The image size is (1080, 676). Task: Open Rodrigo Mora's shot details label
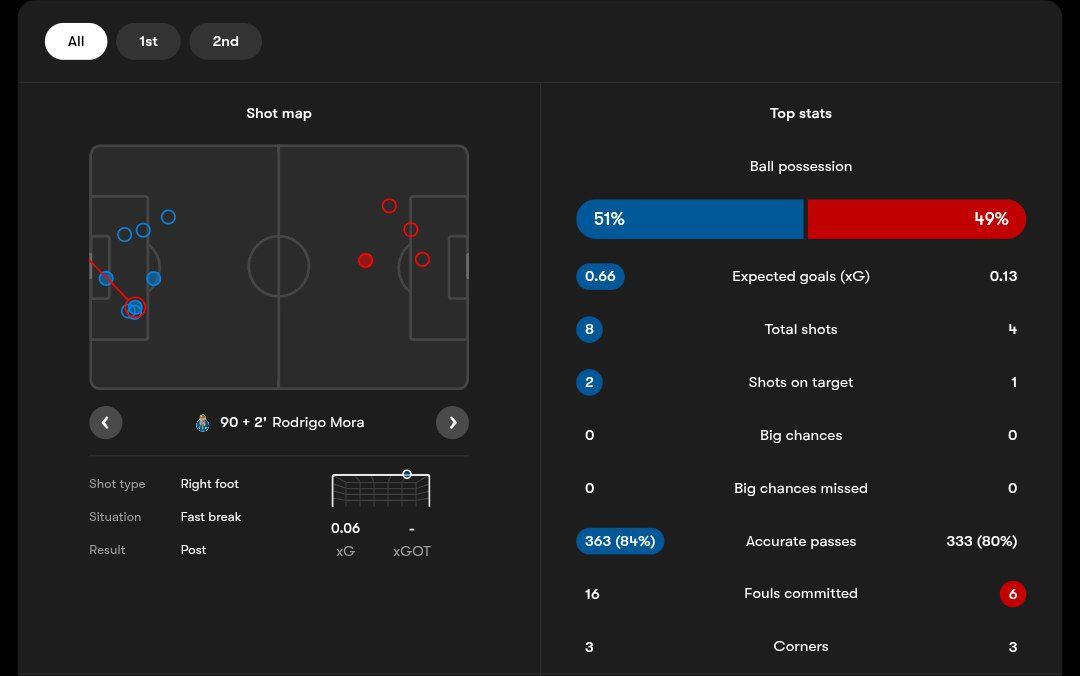pos(291,422)
